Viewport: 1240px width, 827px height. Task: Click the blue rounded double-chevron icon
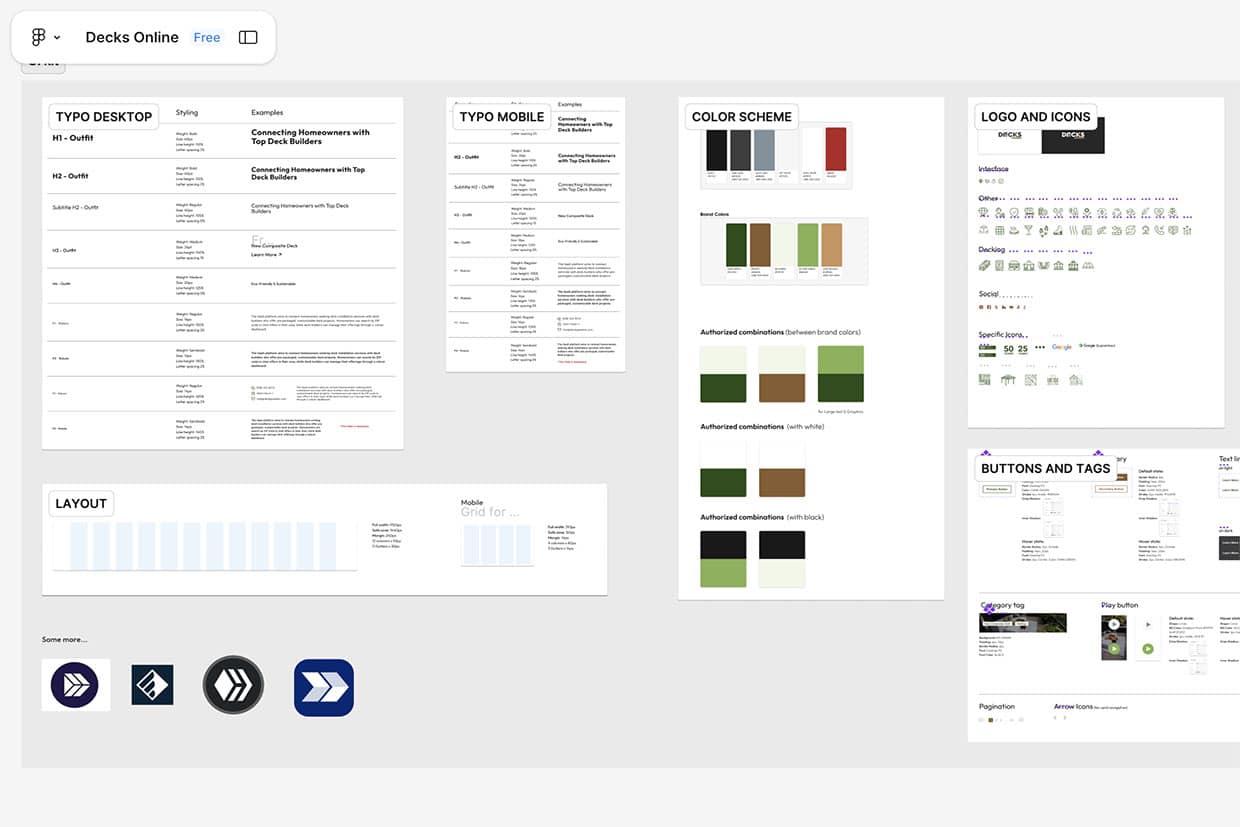click(x=324, y=687)
